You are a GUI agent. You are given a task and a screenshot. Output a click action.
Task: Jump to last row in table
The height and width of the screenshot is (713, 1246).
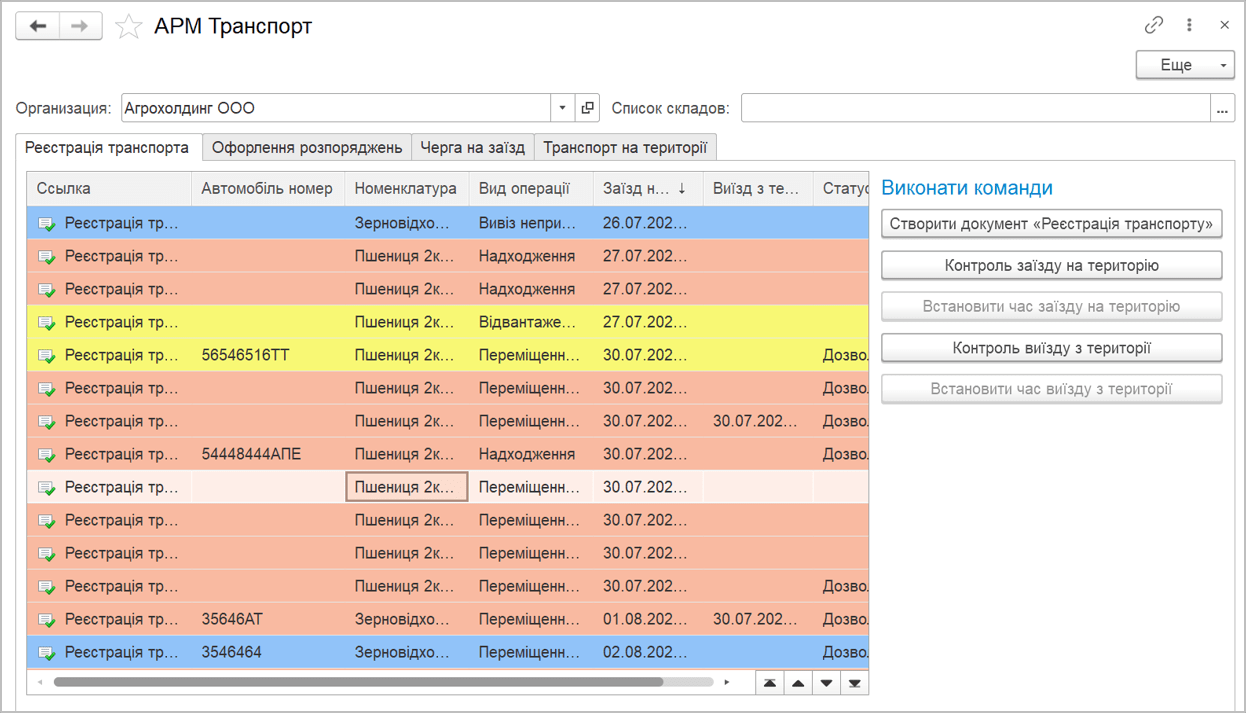854,683
